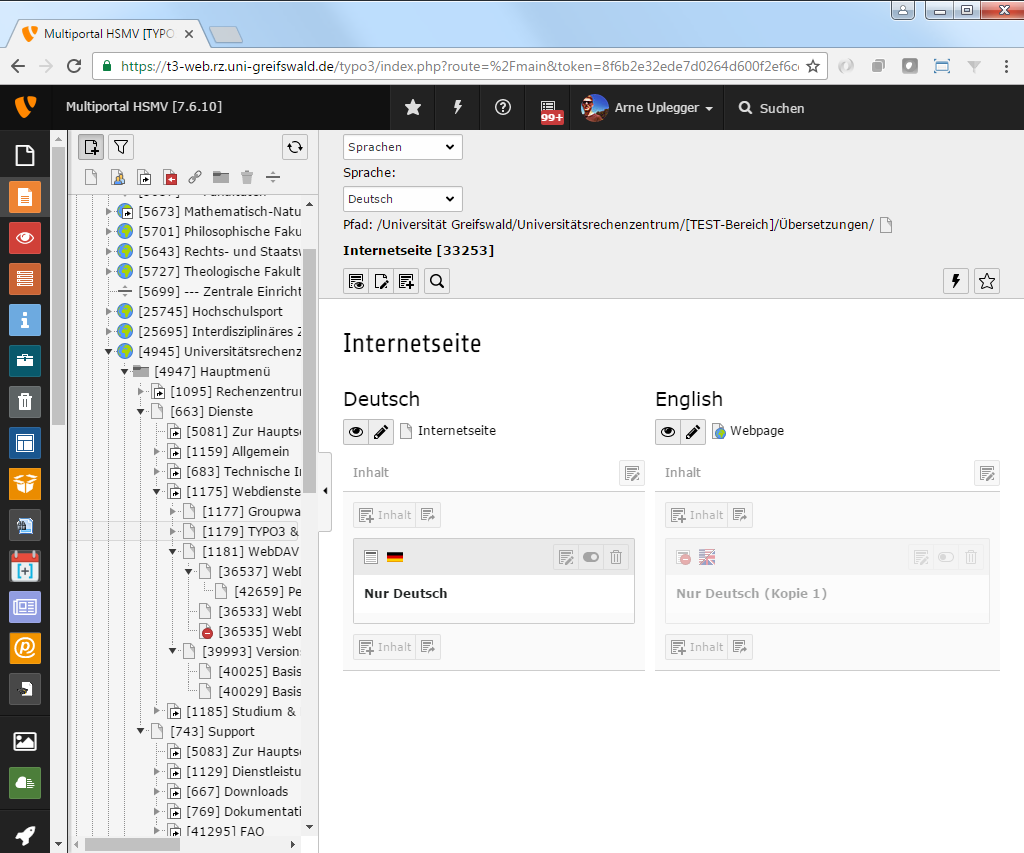The height and width of the screenshot is (853, 1024).
Task: Refresh the page tree
Action: tap(294, 147)
